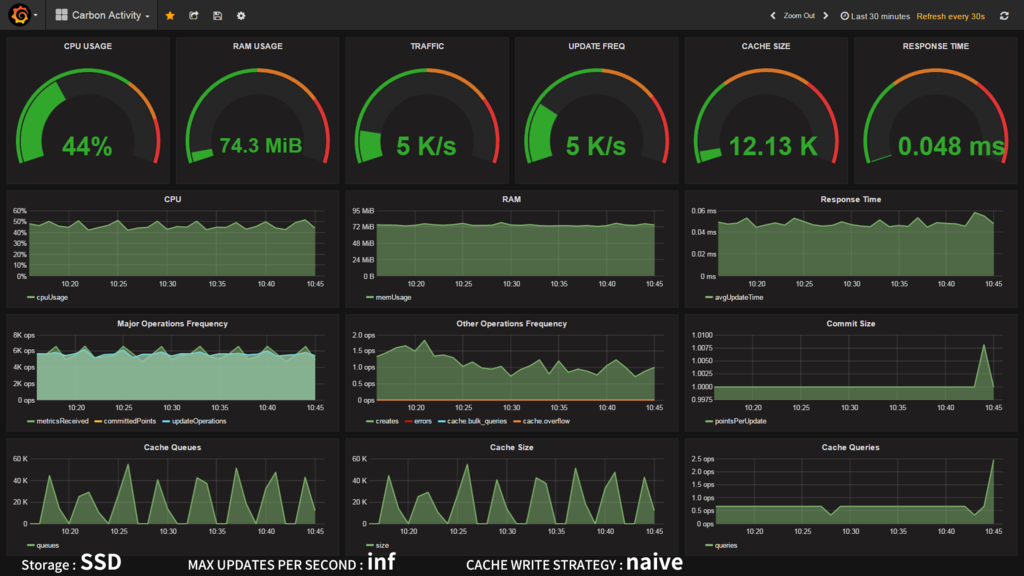Open the Carbon Activity dashboard dropdown
The image size is (1024, 576).
click(x=103, y=15)
